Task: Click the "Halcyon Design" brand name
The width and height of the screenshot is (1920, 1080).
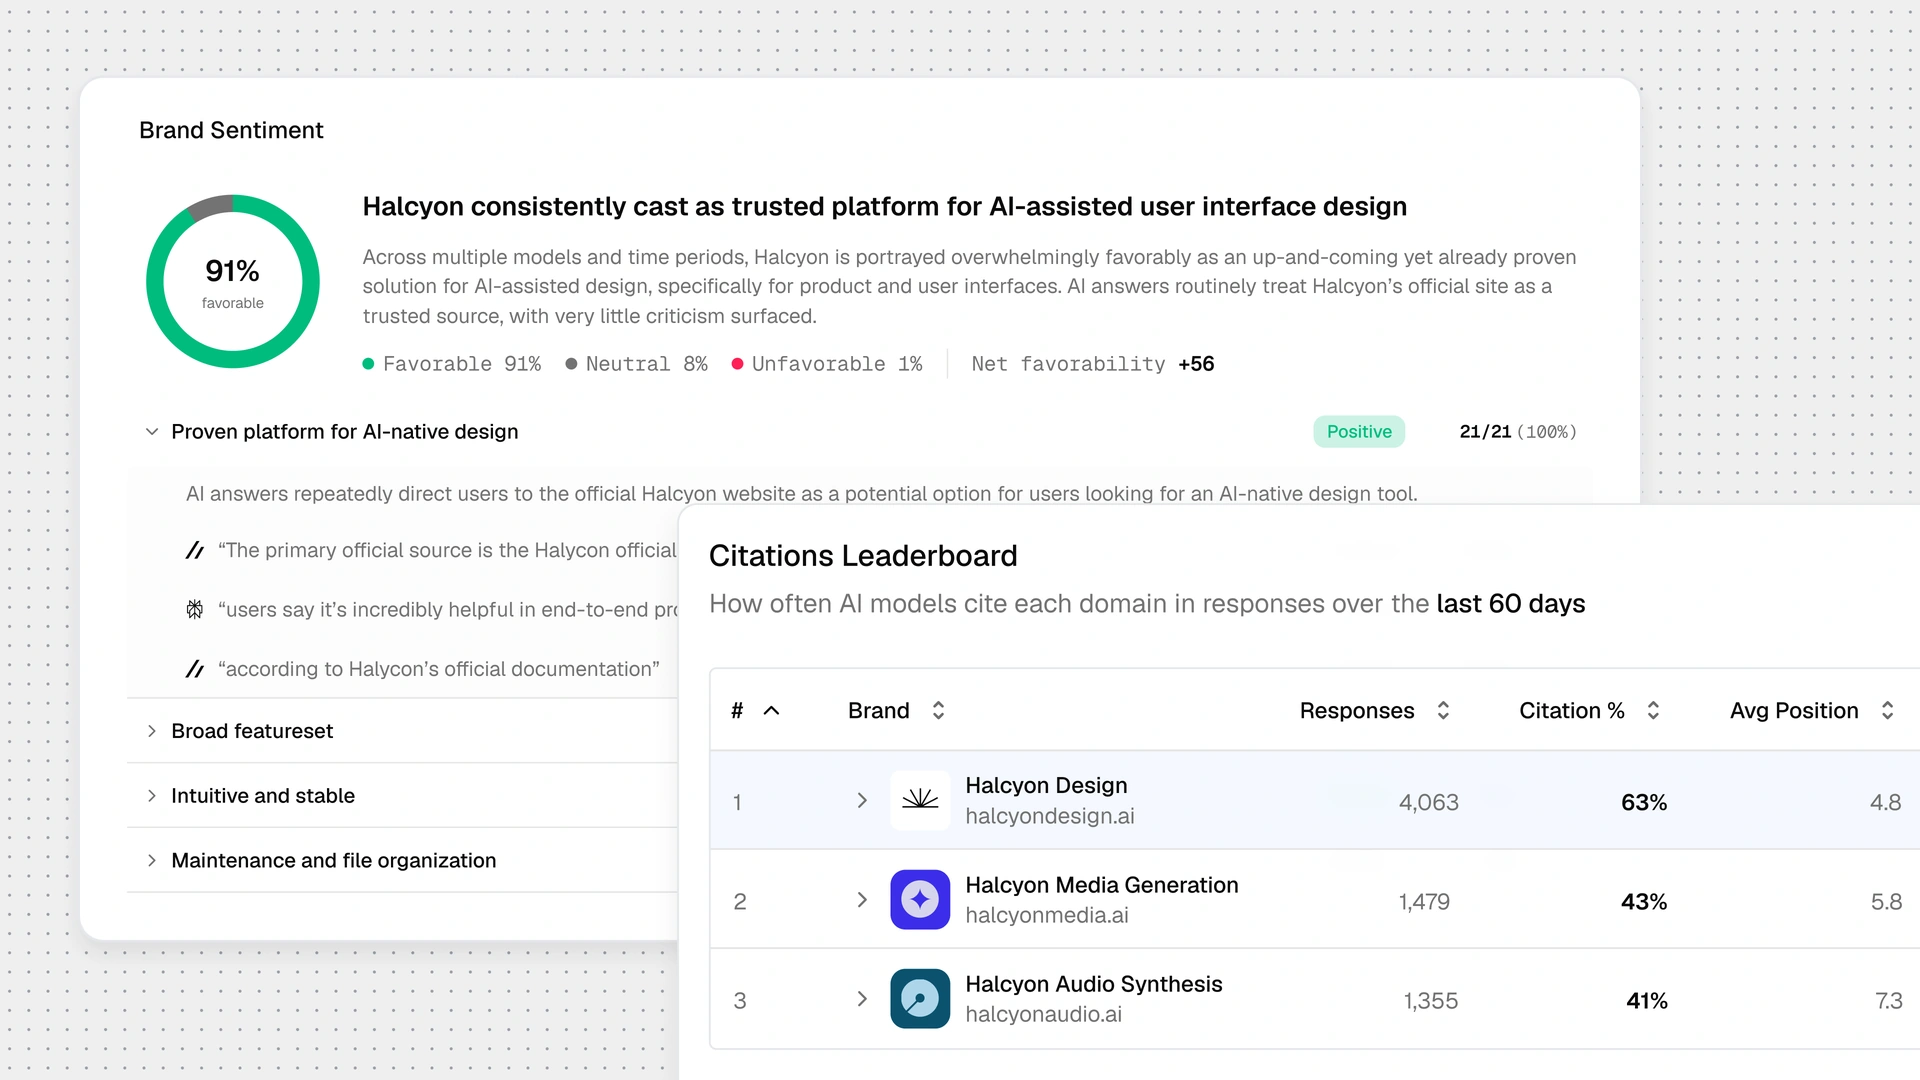Action: 1046,786
